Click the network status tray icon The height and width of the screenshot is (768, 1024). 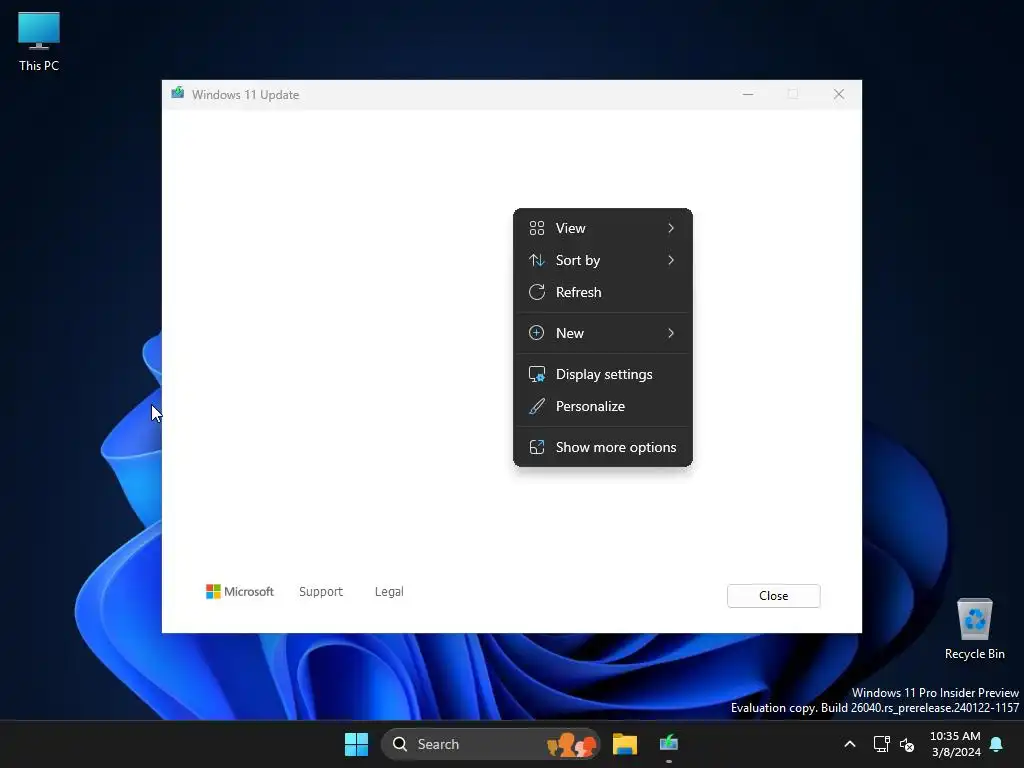tap(882, 744)
